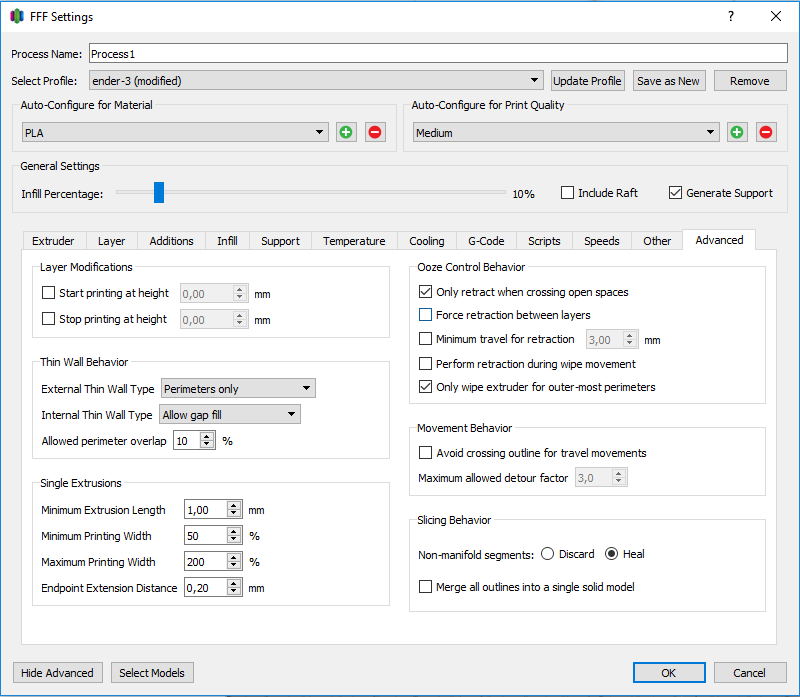Enable Include Raft checkbox
800x697 pixels.
pos(567,193)
